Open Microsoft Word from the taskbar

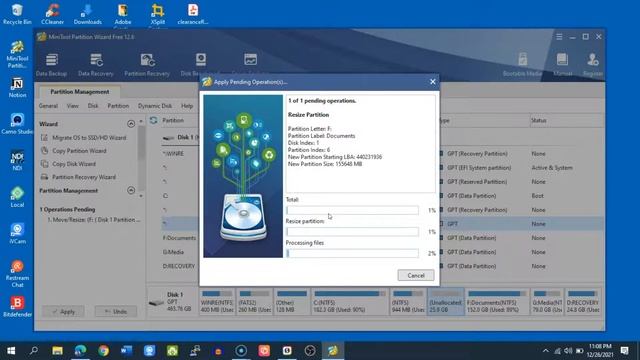click(127, 351)
